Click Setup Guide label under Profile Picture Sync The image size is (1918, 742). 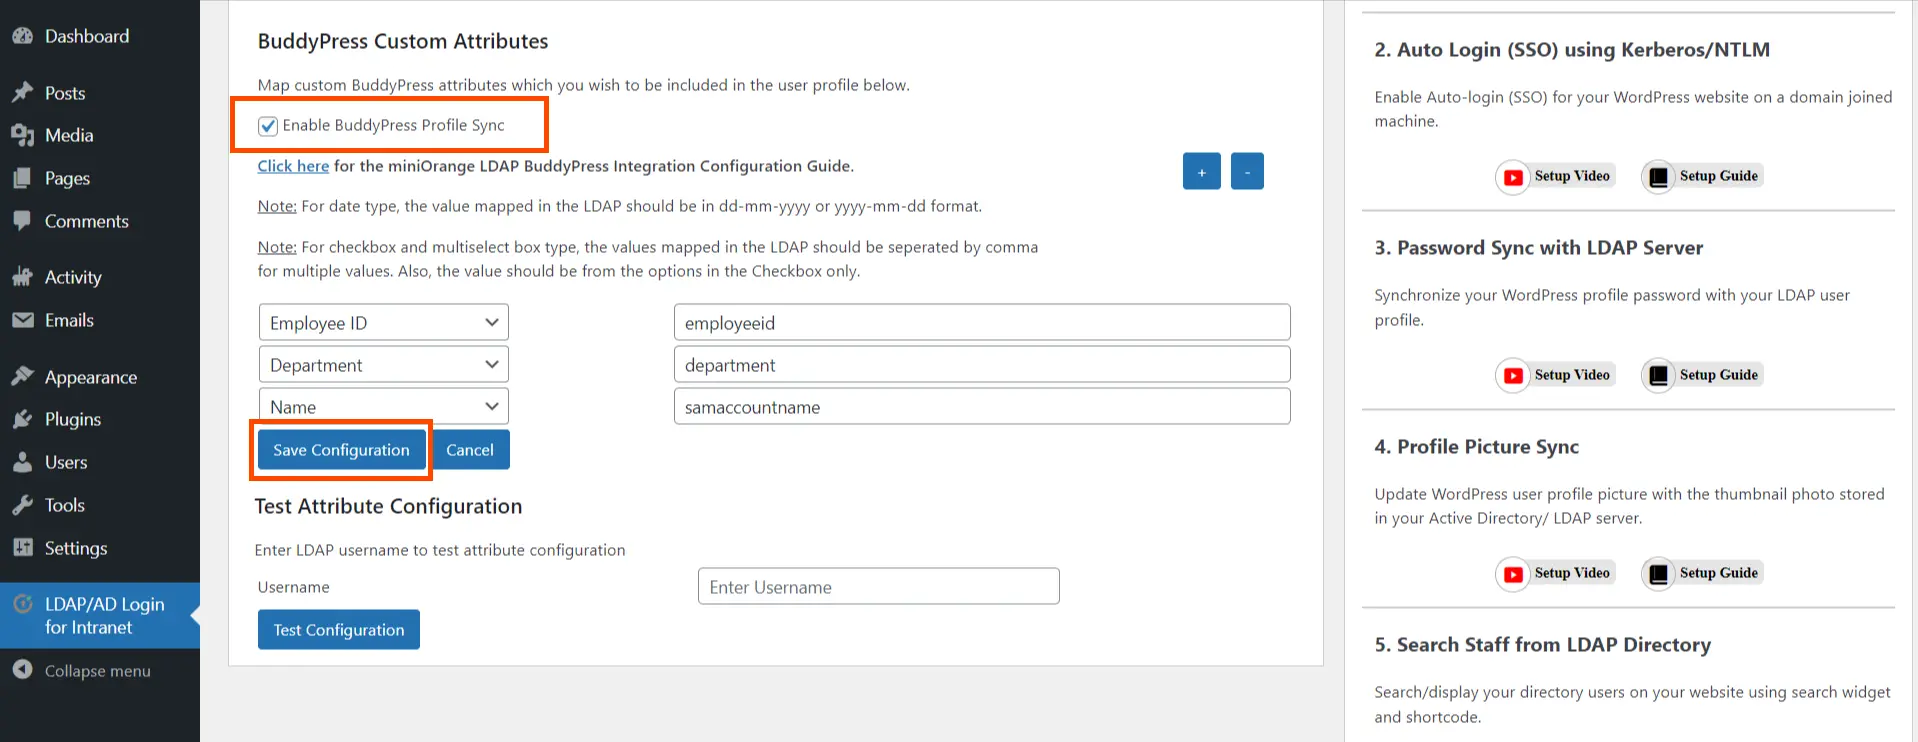pos(1718,573)
